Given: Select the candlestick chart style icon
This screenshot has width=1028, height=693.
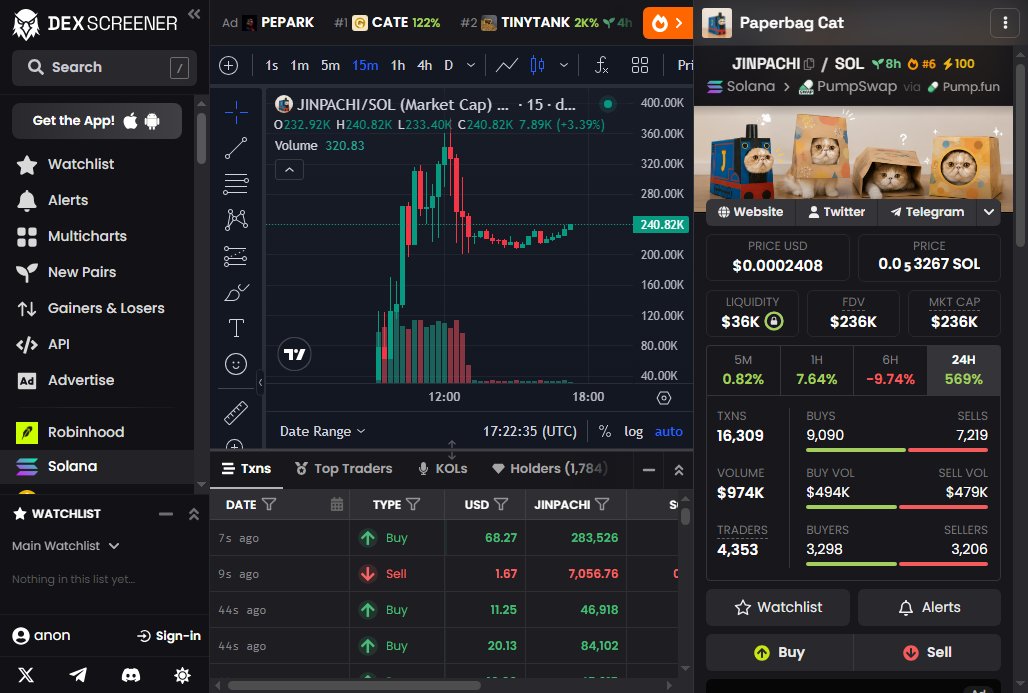Looking at the screenshot, I should (537, 66).
